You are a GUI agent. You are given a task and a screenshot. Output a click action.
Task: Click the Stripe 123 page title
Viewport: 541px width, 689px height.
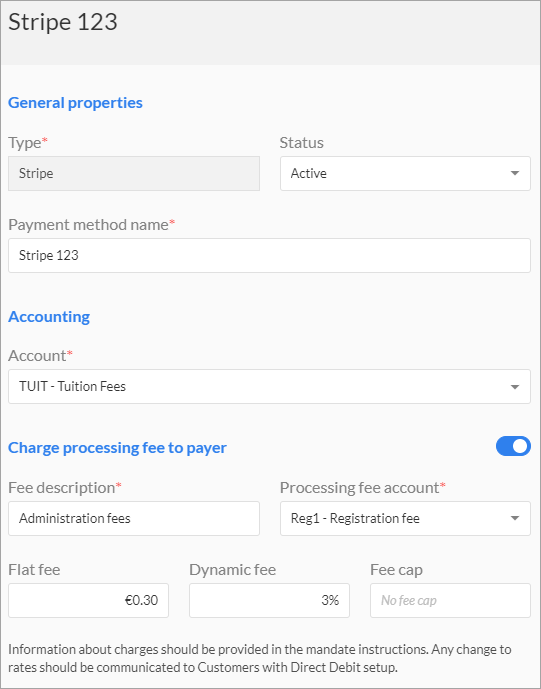point(63,22)
